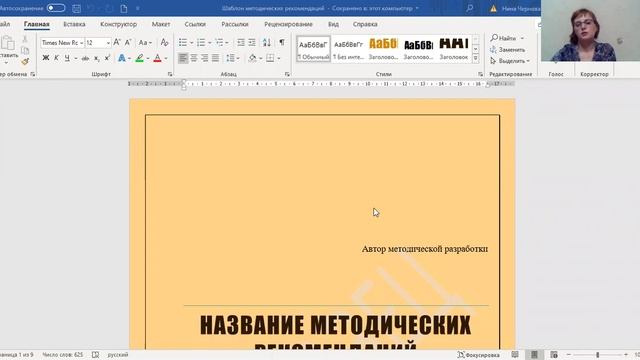Copy selection with the copy icon

pyautogui.click(x=25, y=51)
